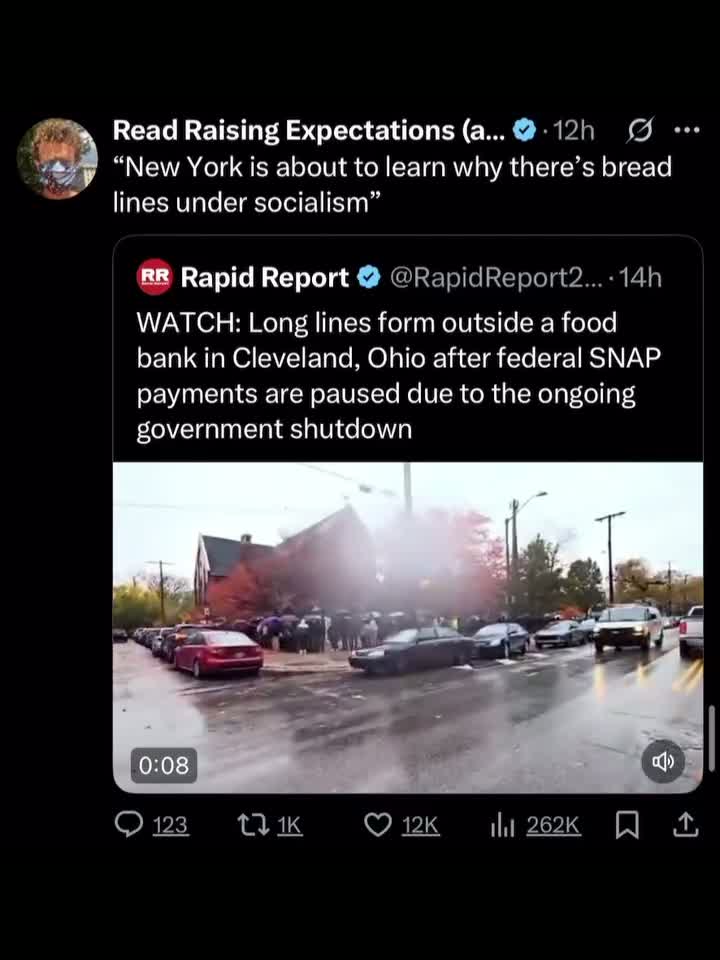Open view analytics bar chart icon
720x960 pixels.
click(501, 826)
